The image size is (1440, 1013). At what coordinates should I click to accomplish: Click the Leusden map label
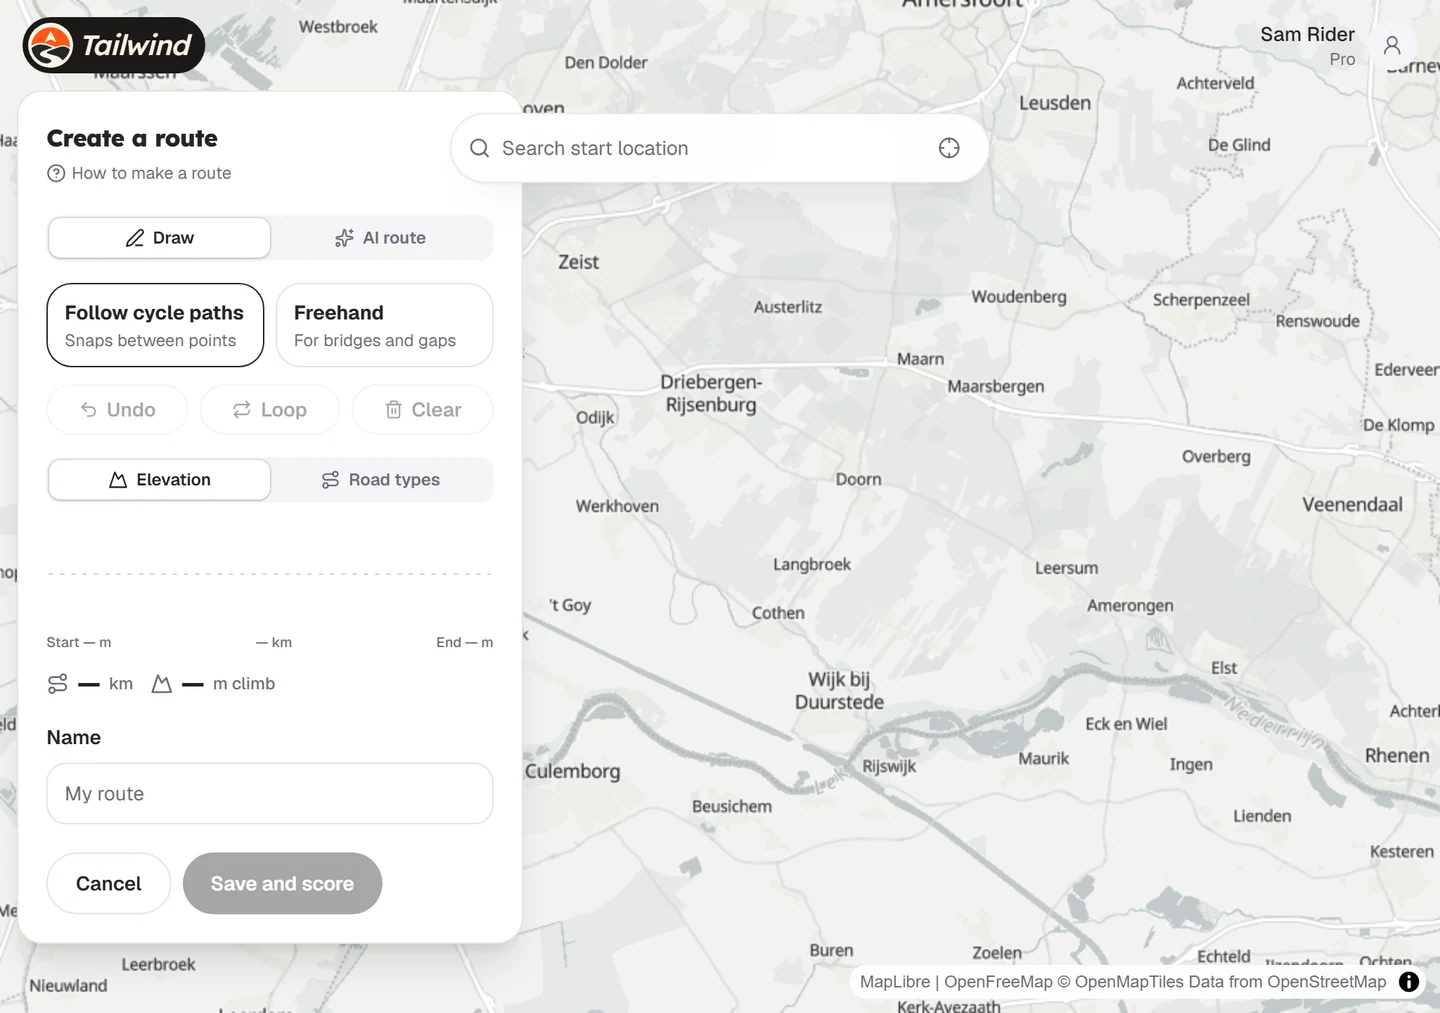point(1055,103)
